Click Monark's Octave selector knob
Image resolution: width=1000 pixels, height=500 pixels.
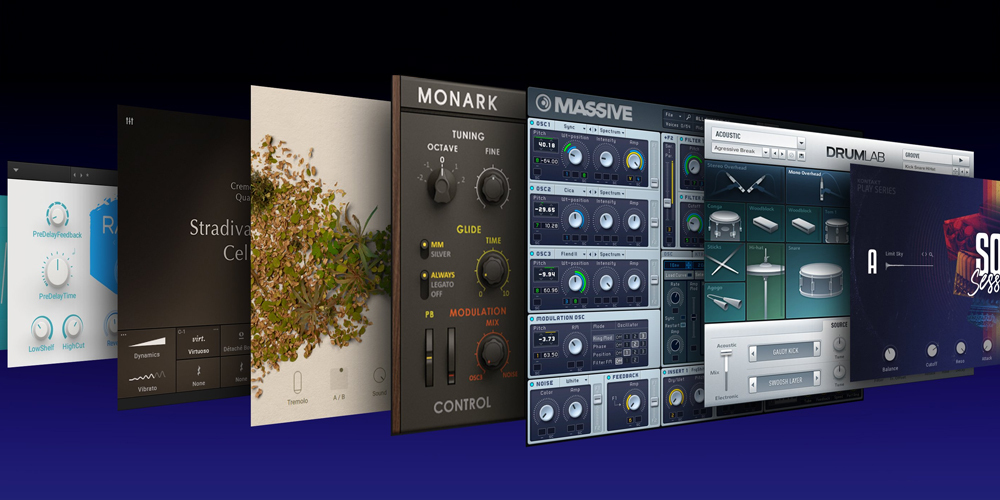coord(442,186)
